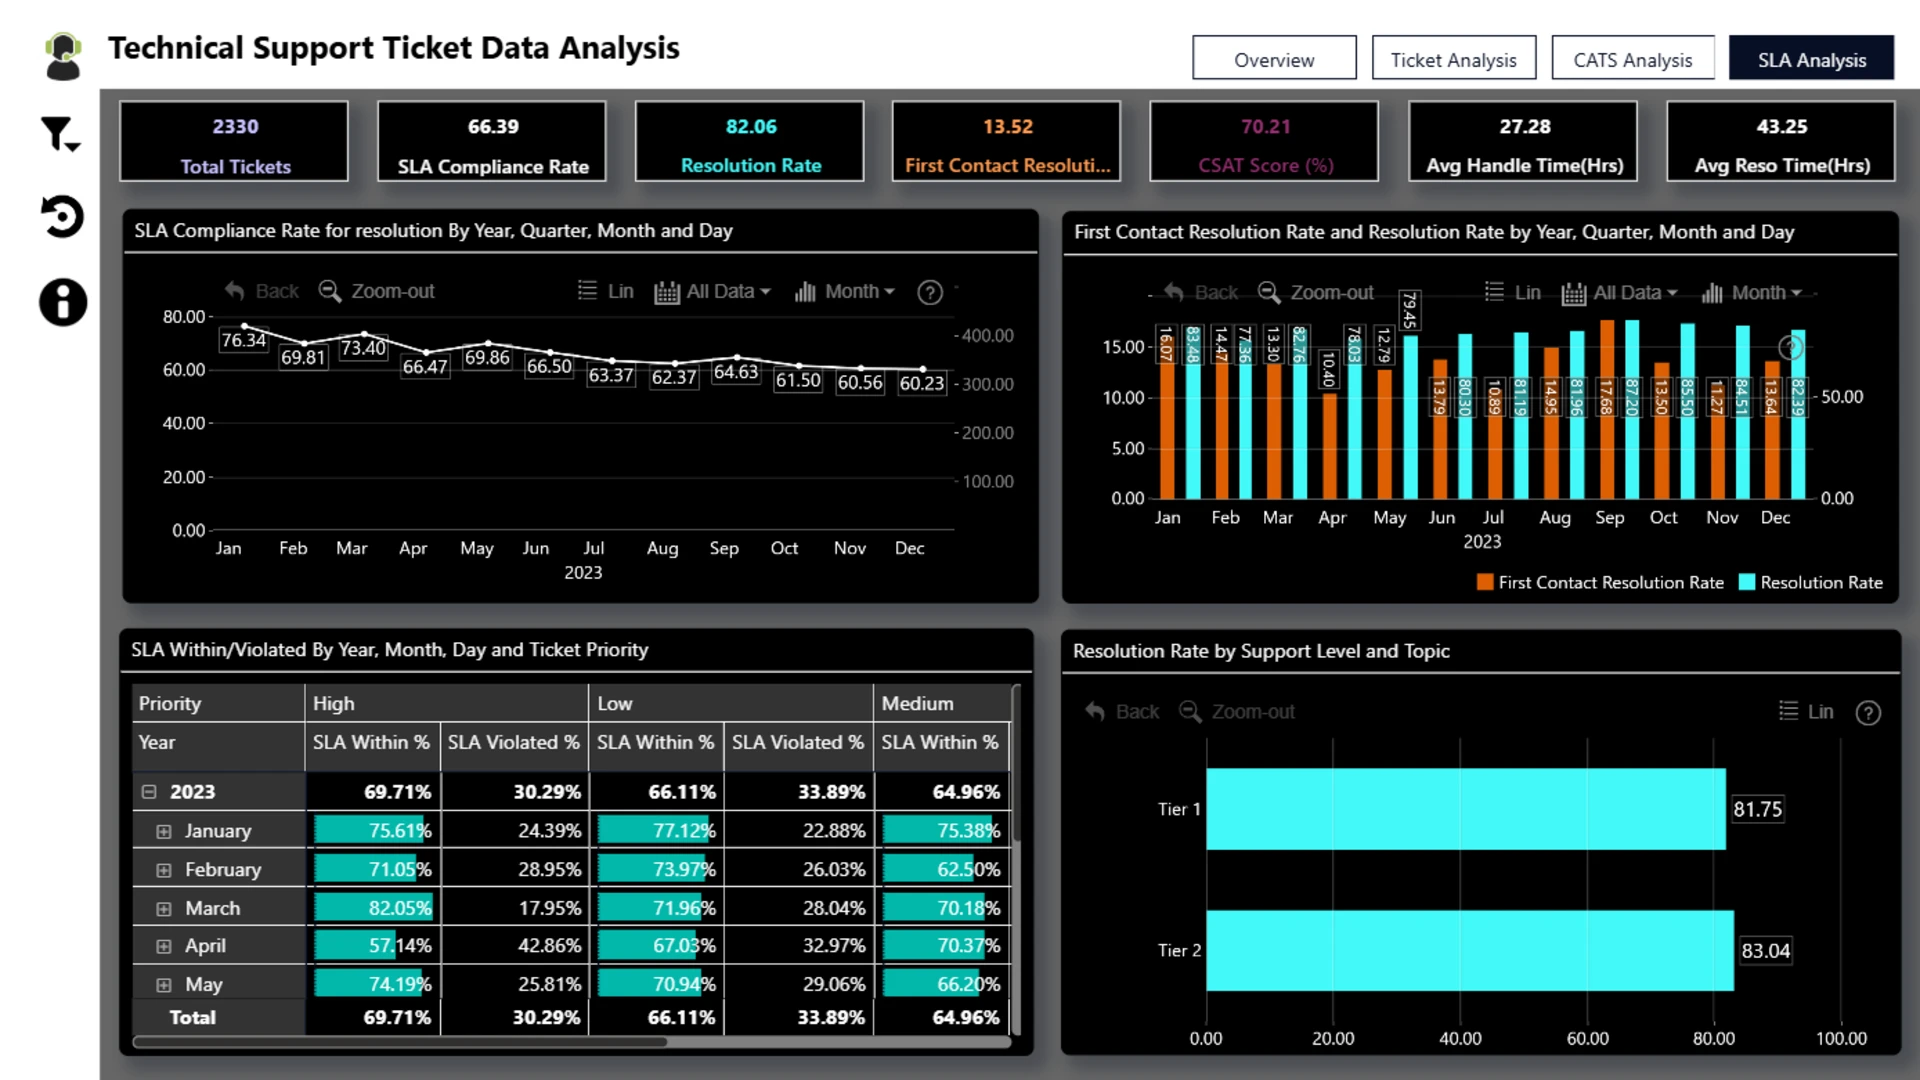Image resolution: width=1920 pixels, height=1080 pixels.
Task: Click the First Contact Resolution Rate legend swatch
Action: [1484, 582]
